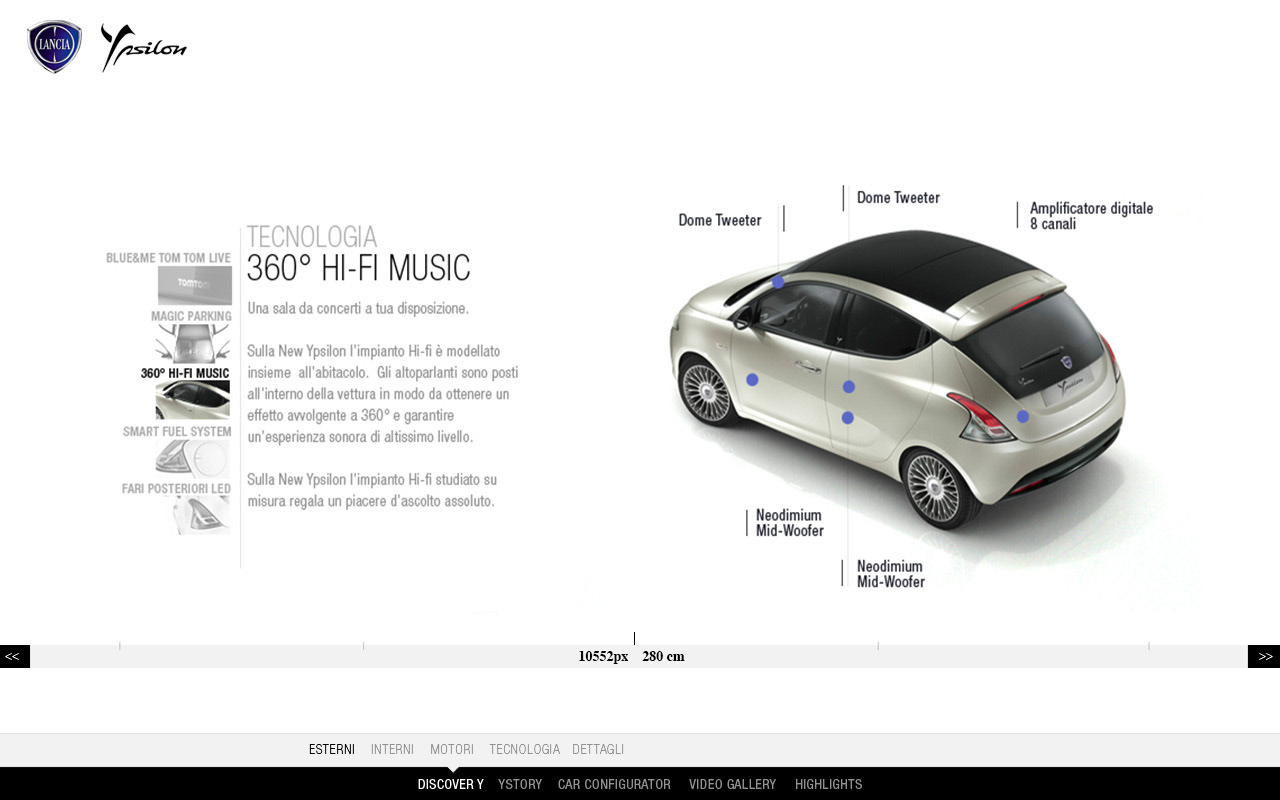
Task: Click the Lancia shield logo
Action: pyautogui.click(x=54, y=47)
